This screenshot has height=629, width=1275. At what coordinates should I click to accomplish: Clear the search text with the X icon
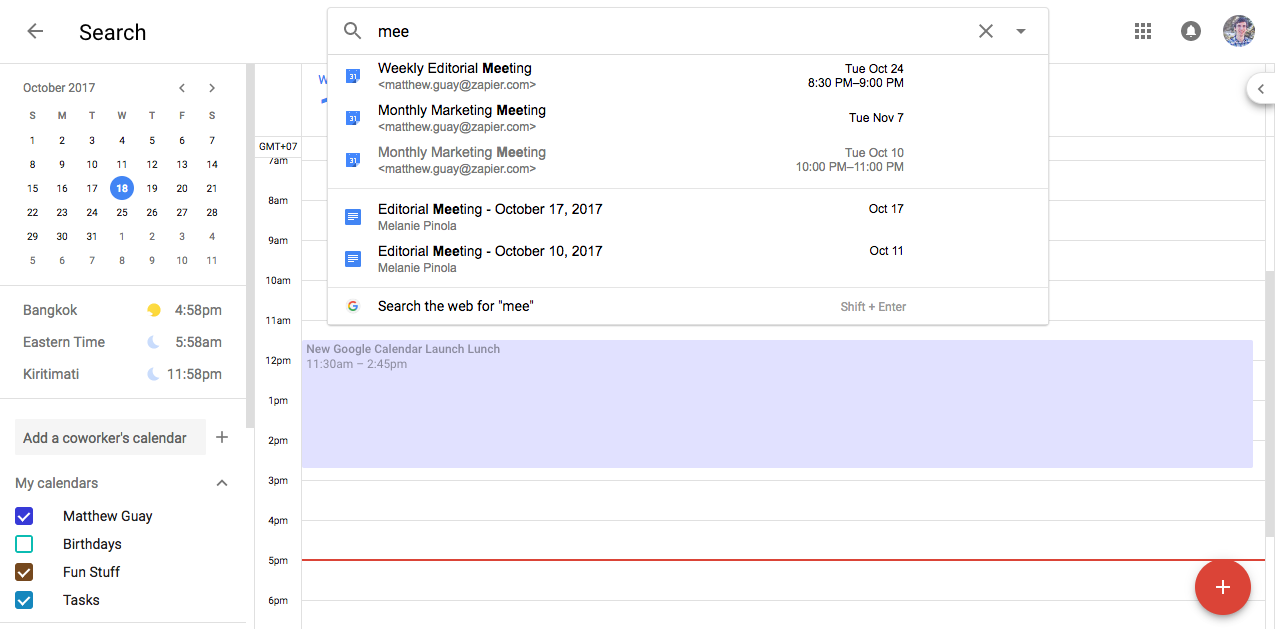(986, 31)
